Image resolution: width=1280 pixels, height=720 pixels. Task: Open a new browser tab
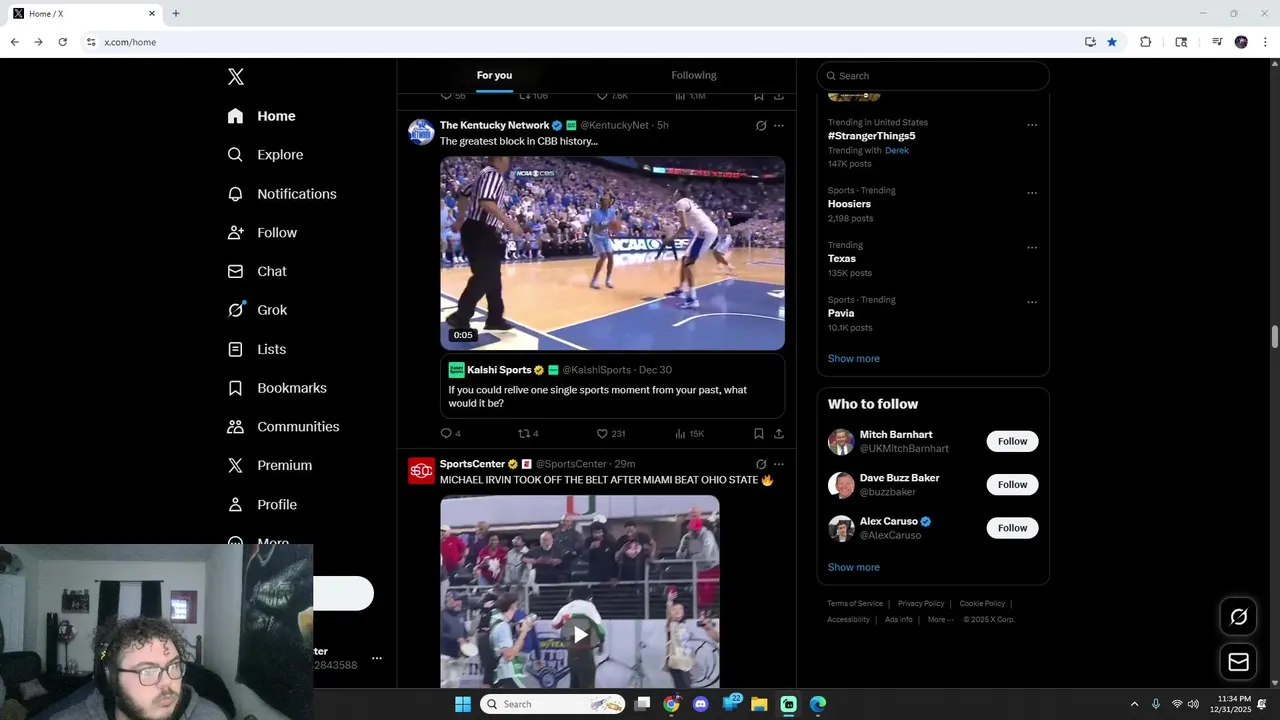176,14
